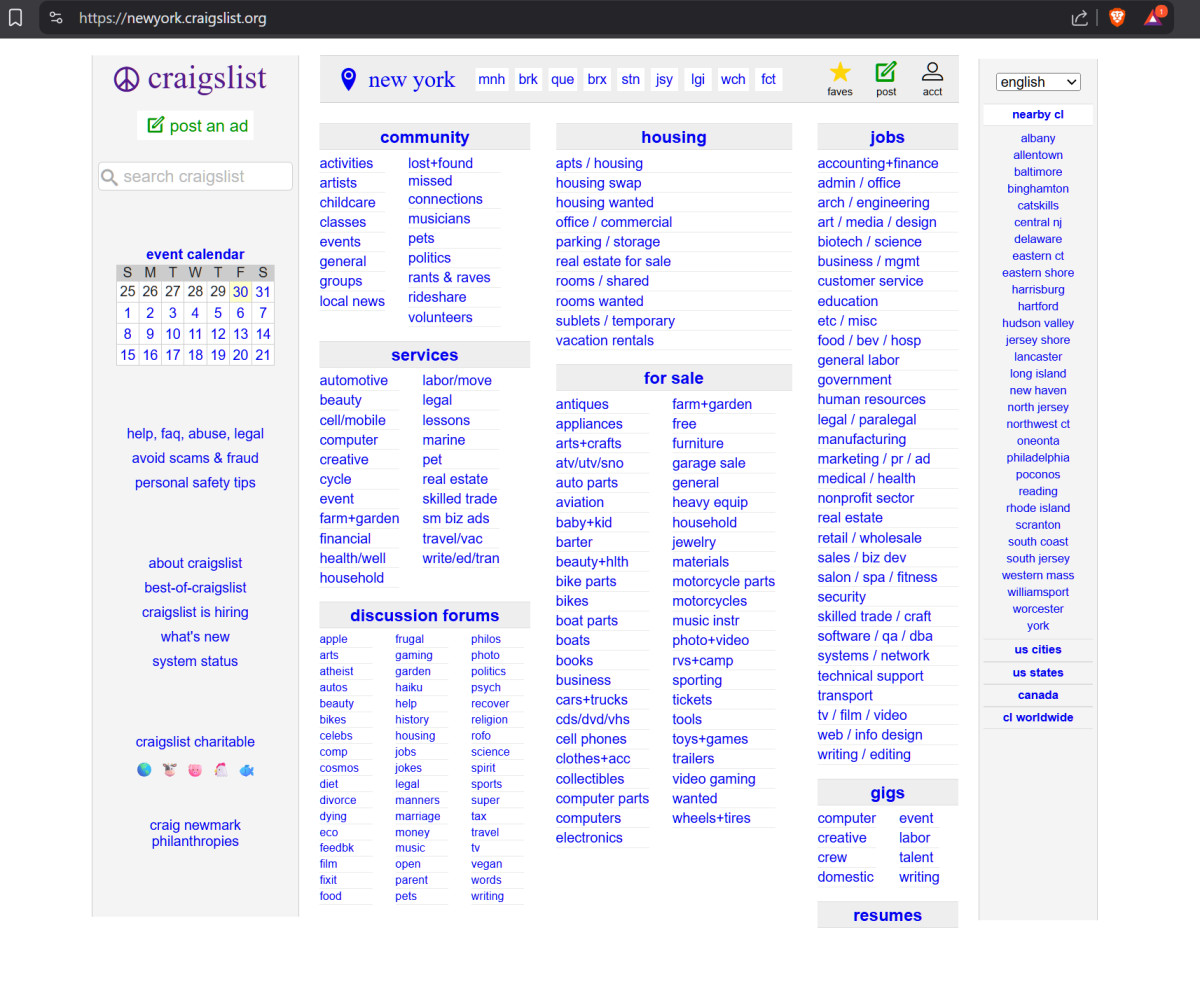
Task: Select the brk borough tab
Action: pyautogui.click(x=528, y=80)
